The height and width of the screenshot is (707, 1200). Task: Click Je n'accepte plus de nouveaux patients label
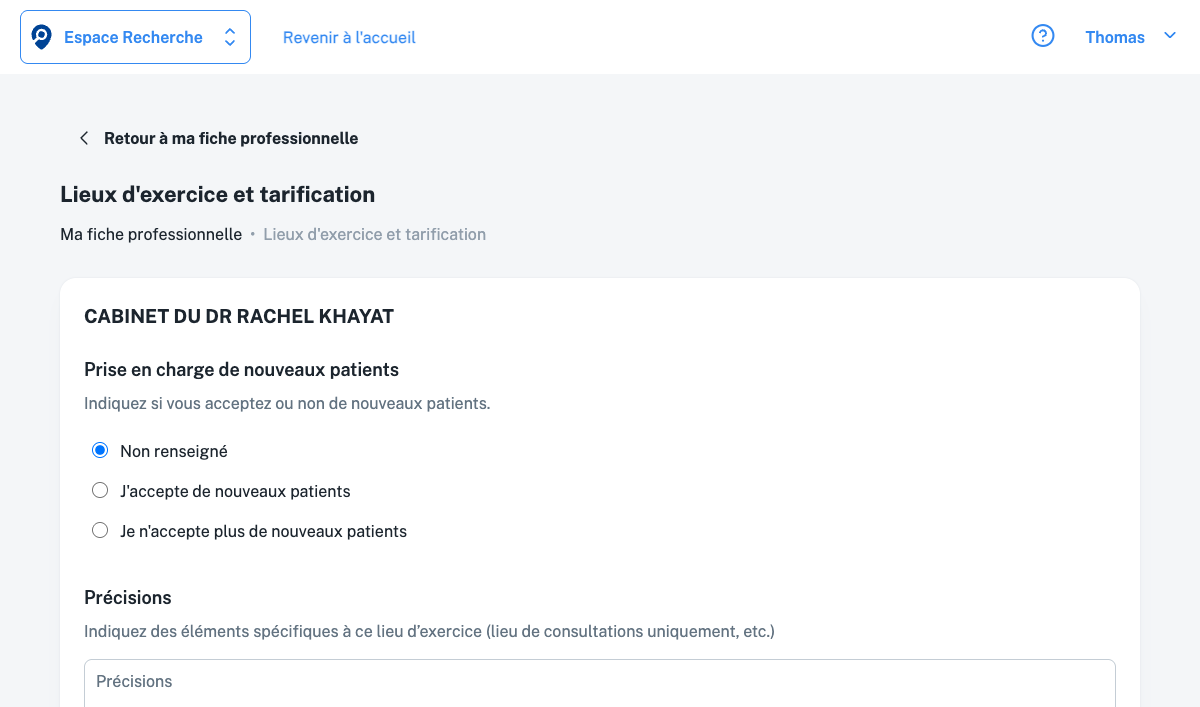(x=263, y=531)
